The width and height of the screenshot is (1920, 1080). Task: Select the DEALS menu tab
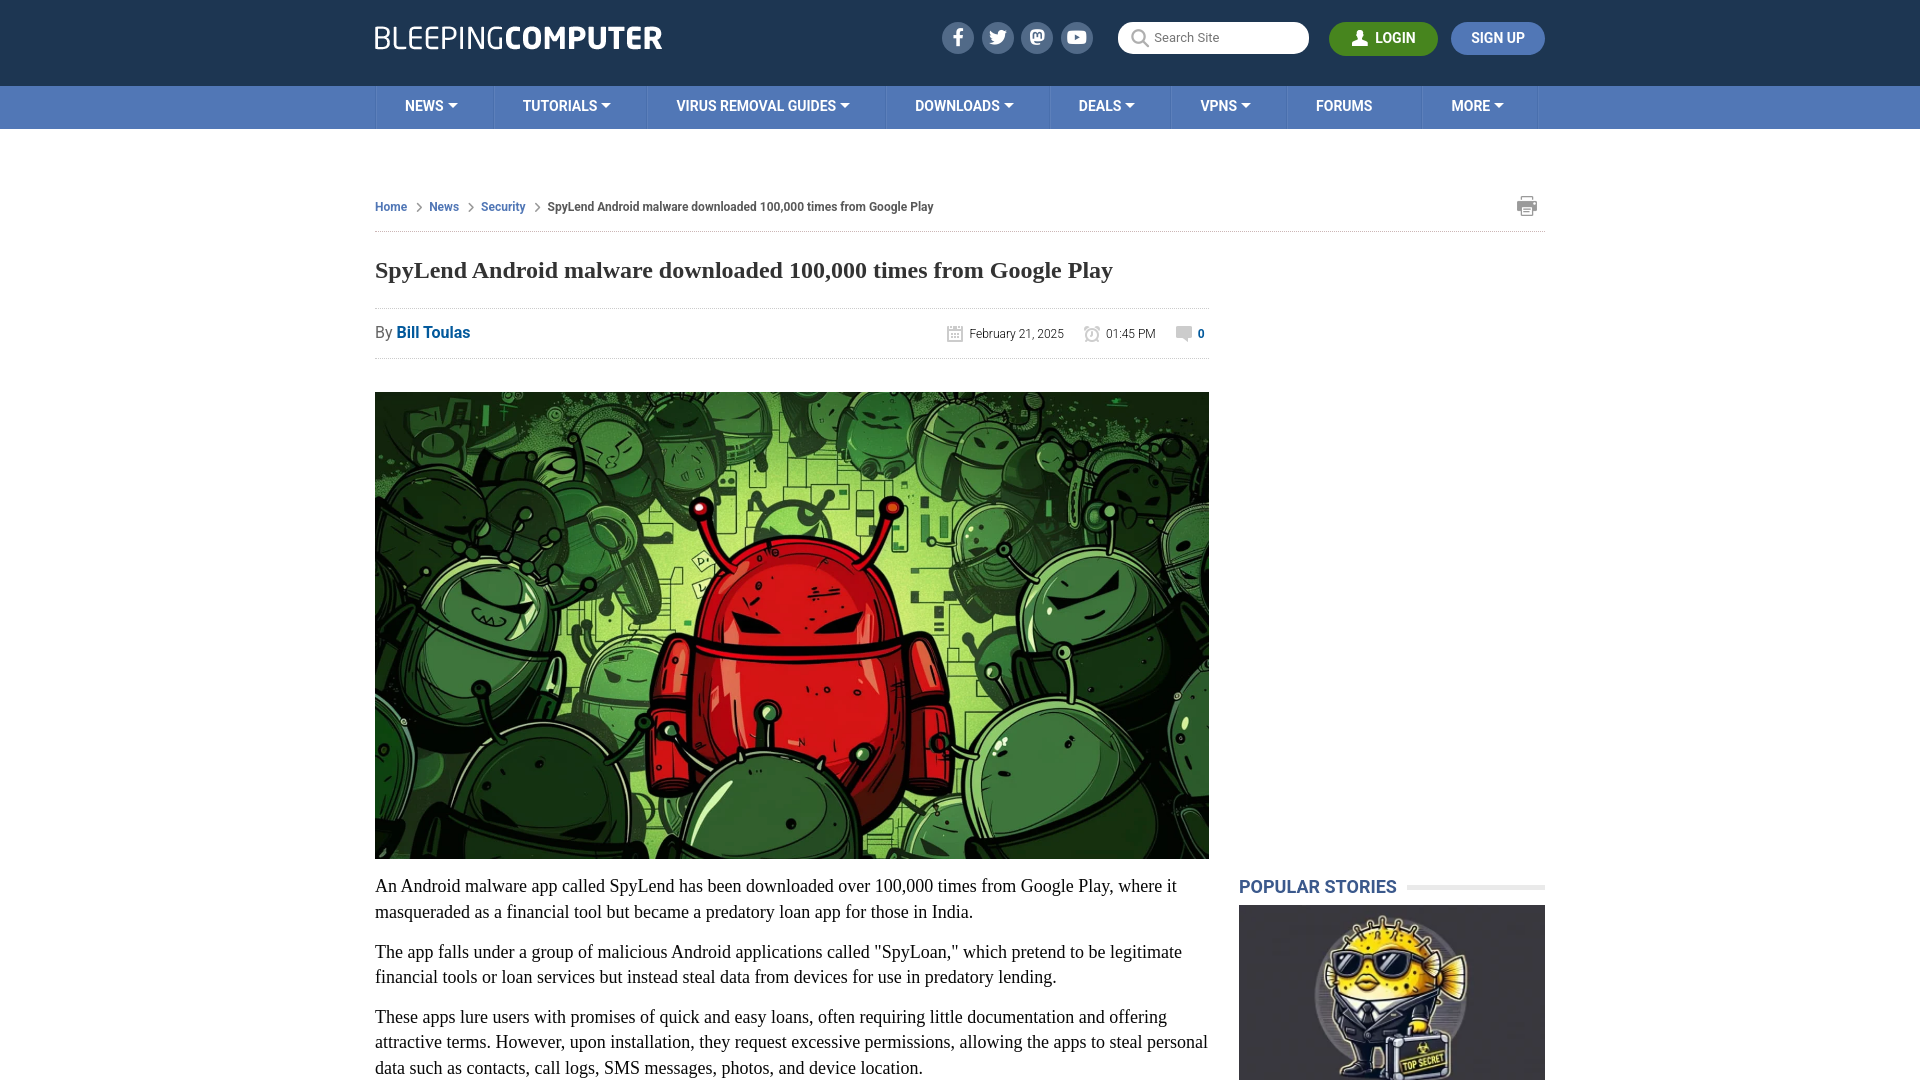1106,105
